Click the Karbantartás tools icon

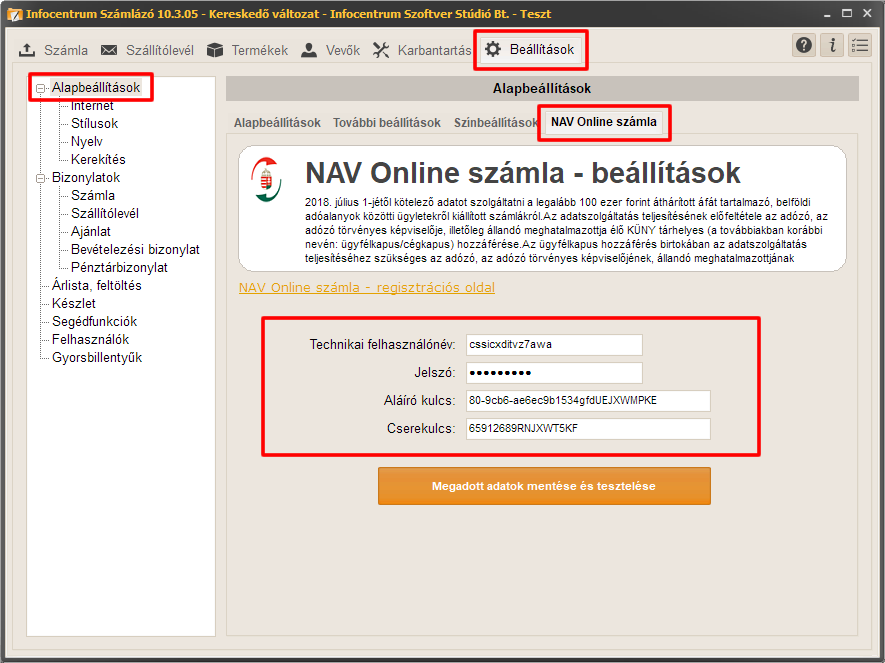[381, 50]
